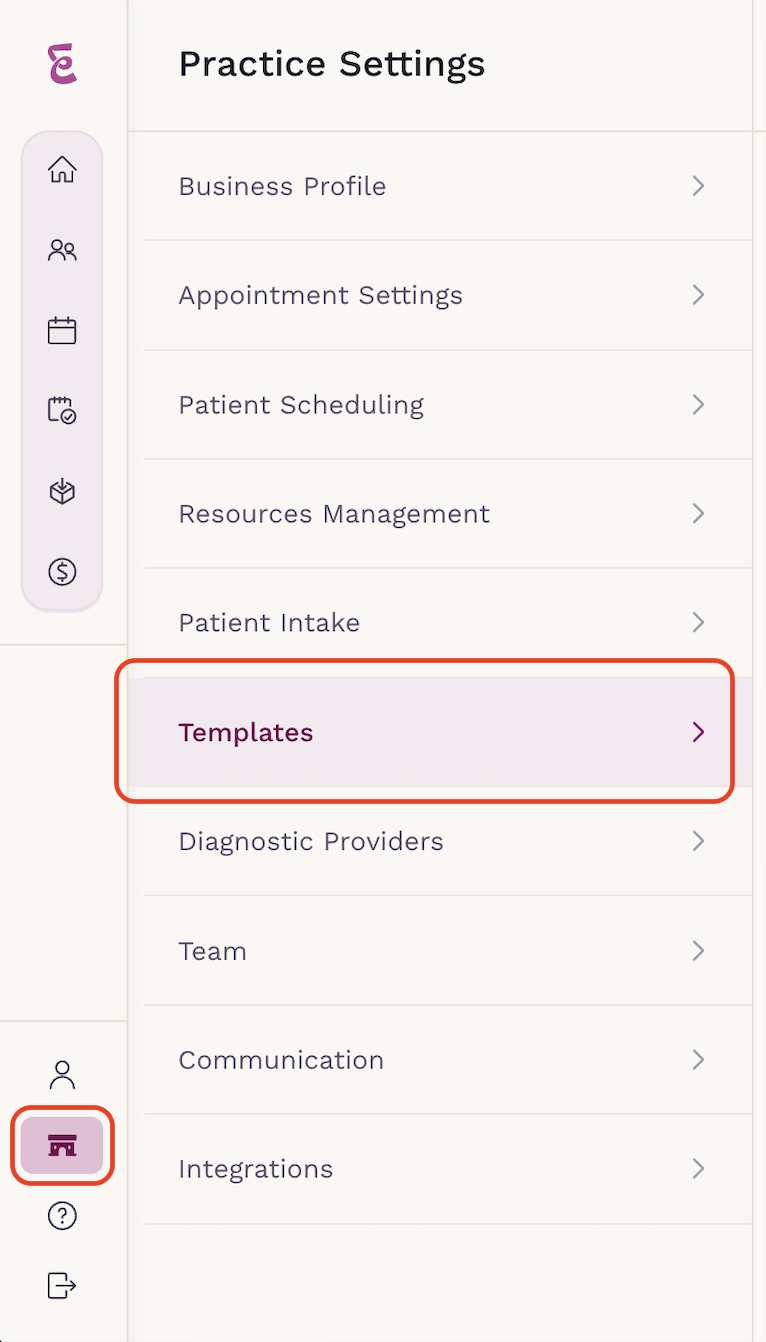This screenshot has width=766, height=1342.
Task: Expand the Team chevron arrow
Action: [x=699, y=950]
